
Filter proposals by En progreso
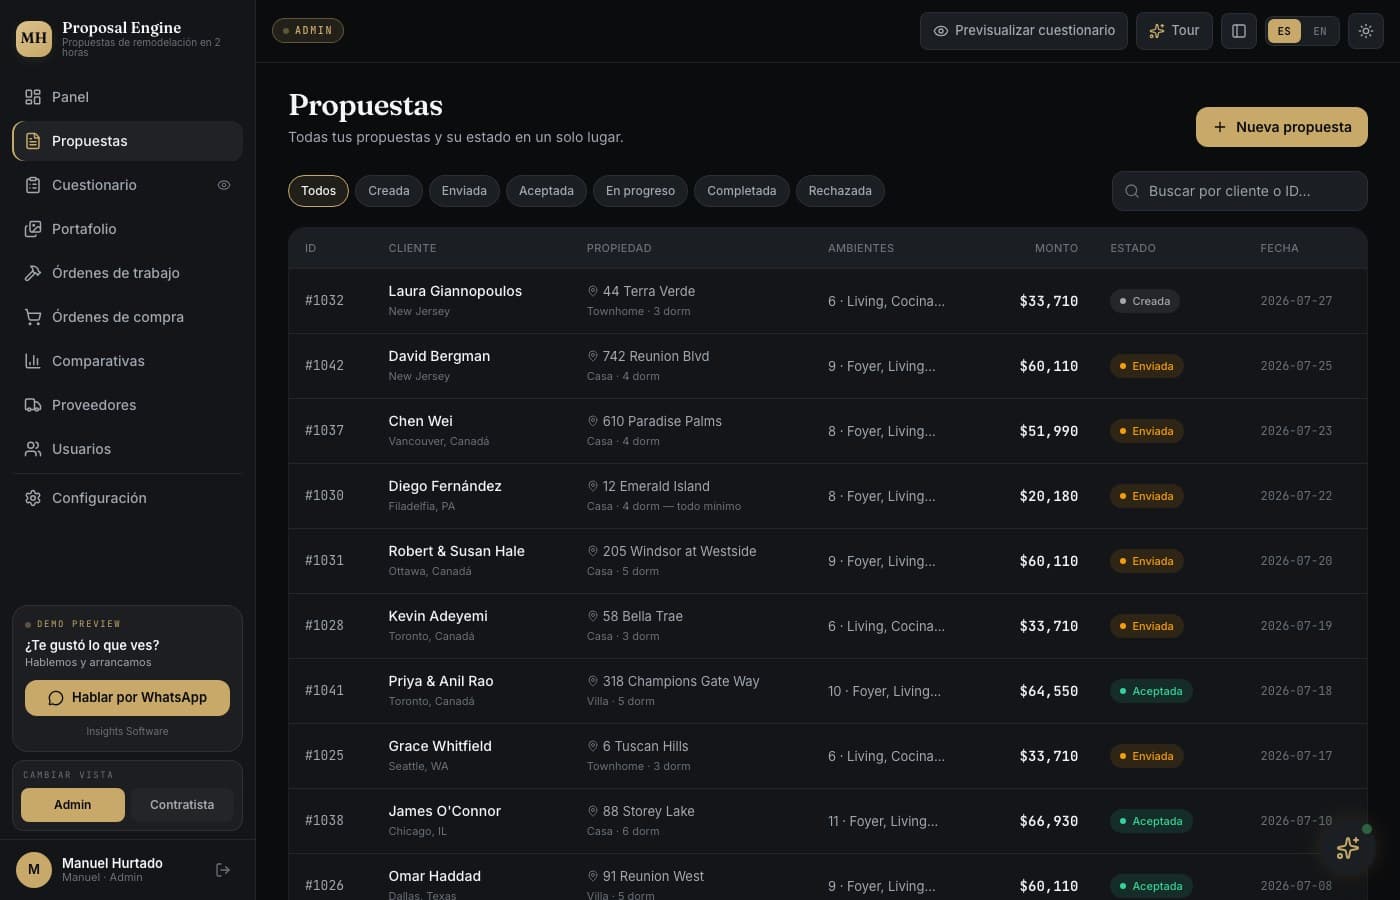pos(640,191)
